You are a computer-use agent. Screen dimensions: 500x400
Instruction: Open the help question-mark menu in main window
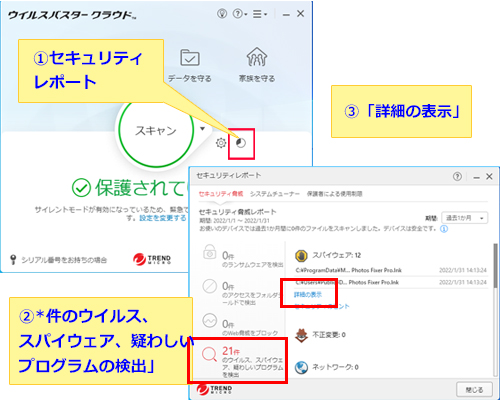coord(239,14)
